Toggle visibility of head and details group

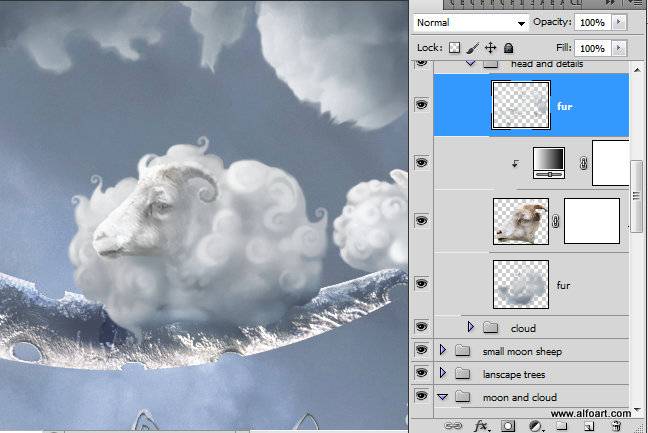coord(421,63)
